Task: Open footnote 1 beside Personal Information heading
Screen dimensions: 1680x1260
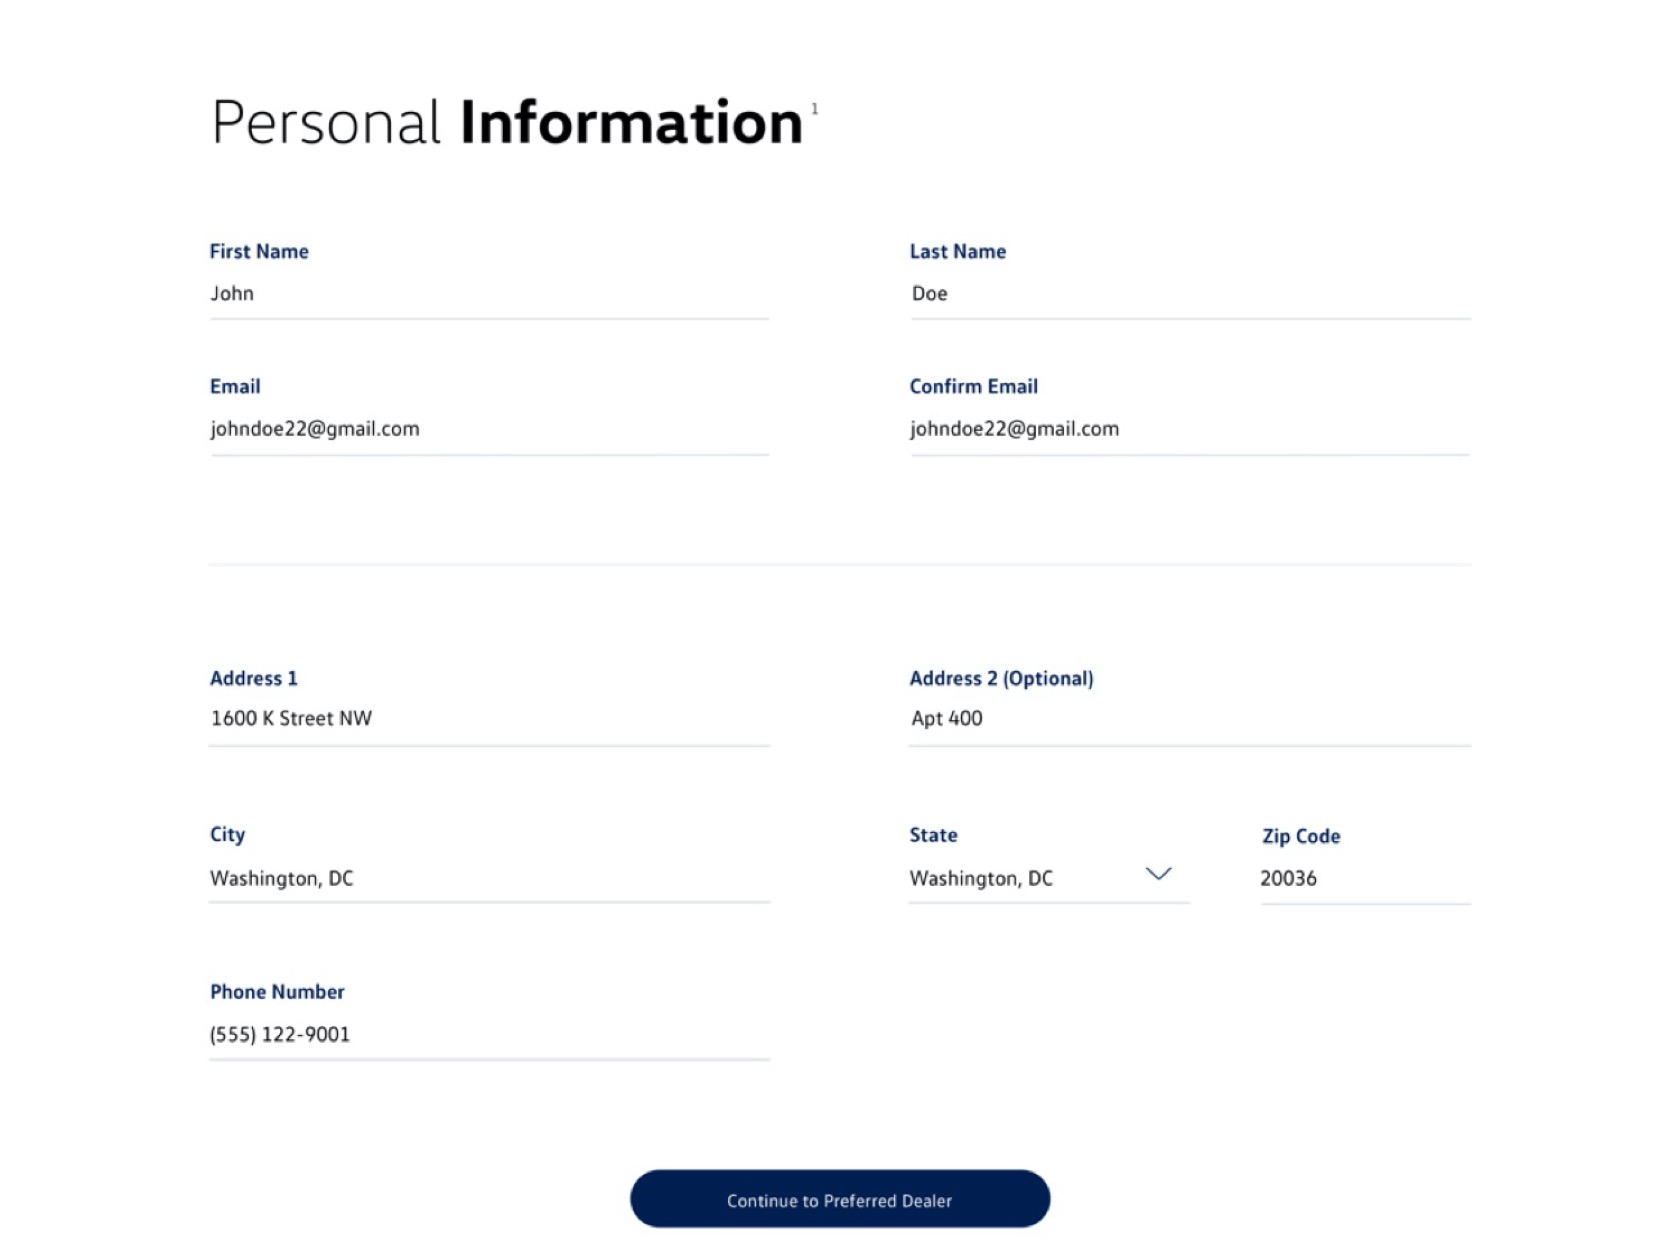Action: [x=815, y=109]
